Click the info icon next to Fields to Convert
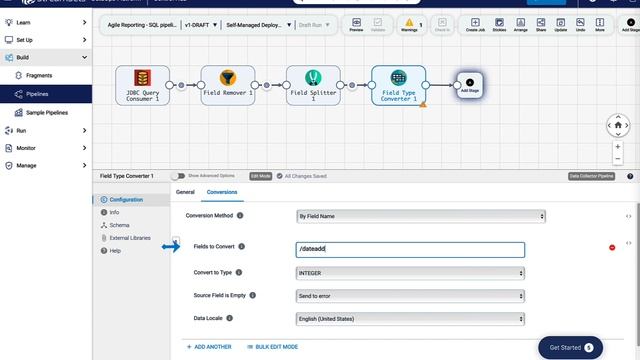640x360 pixels. click(x=242, y=247)
